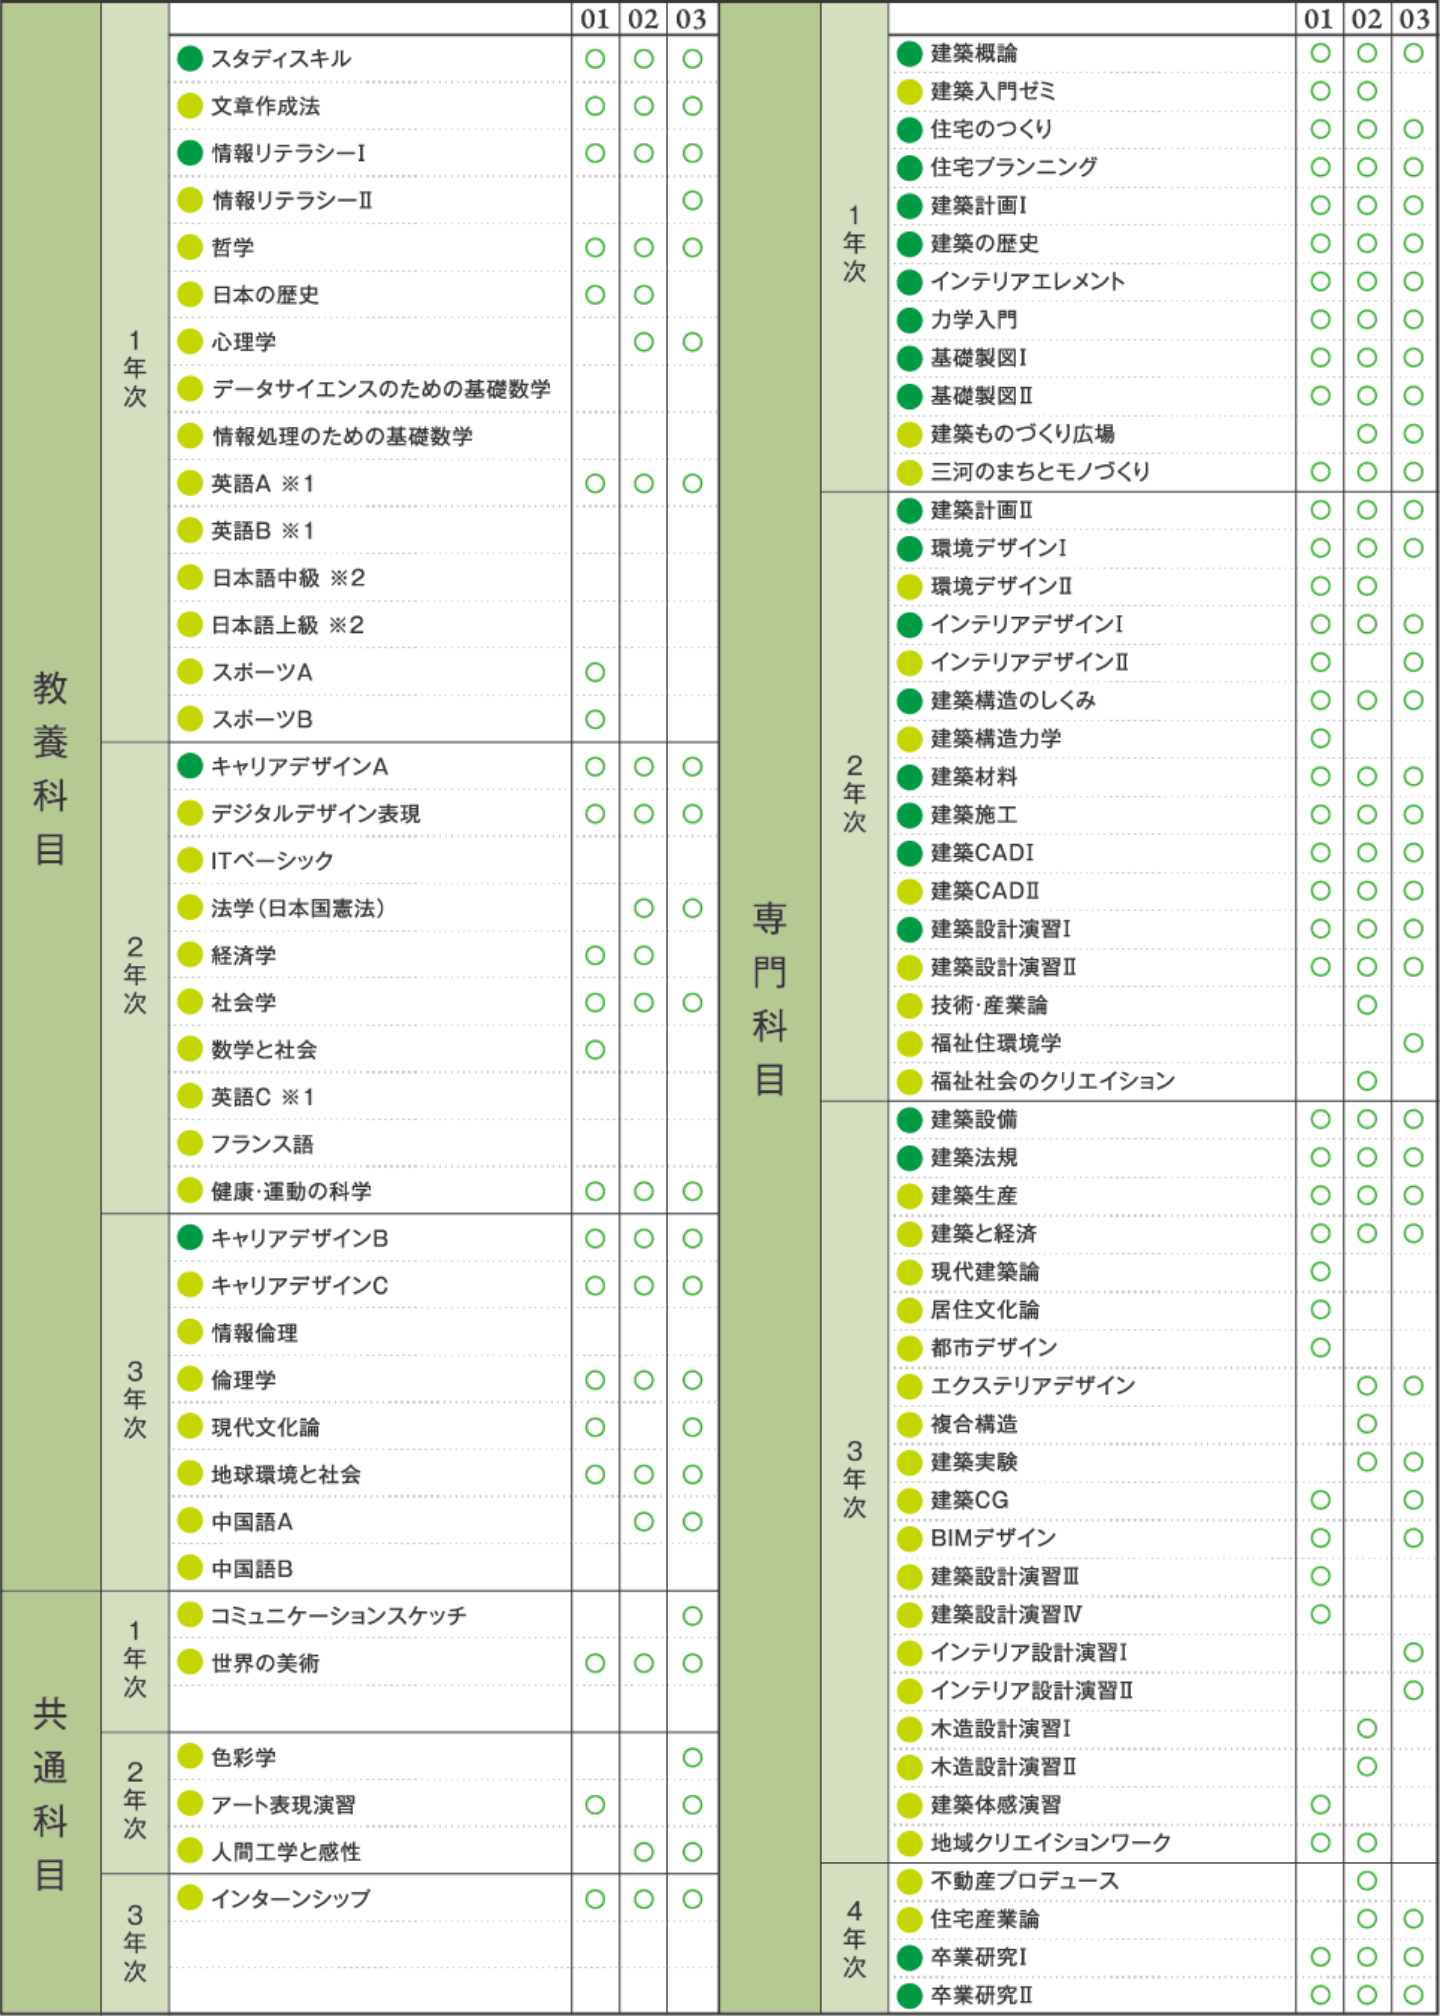Click the アート表現演習 course name
Screen dimensions: 1440x2016
(x=283, y=1805)
